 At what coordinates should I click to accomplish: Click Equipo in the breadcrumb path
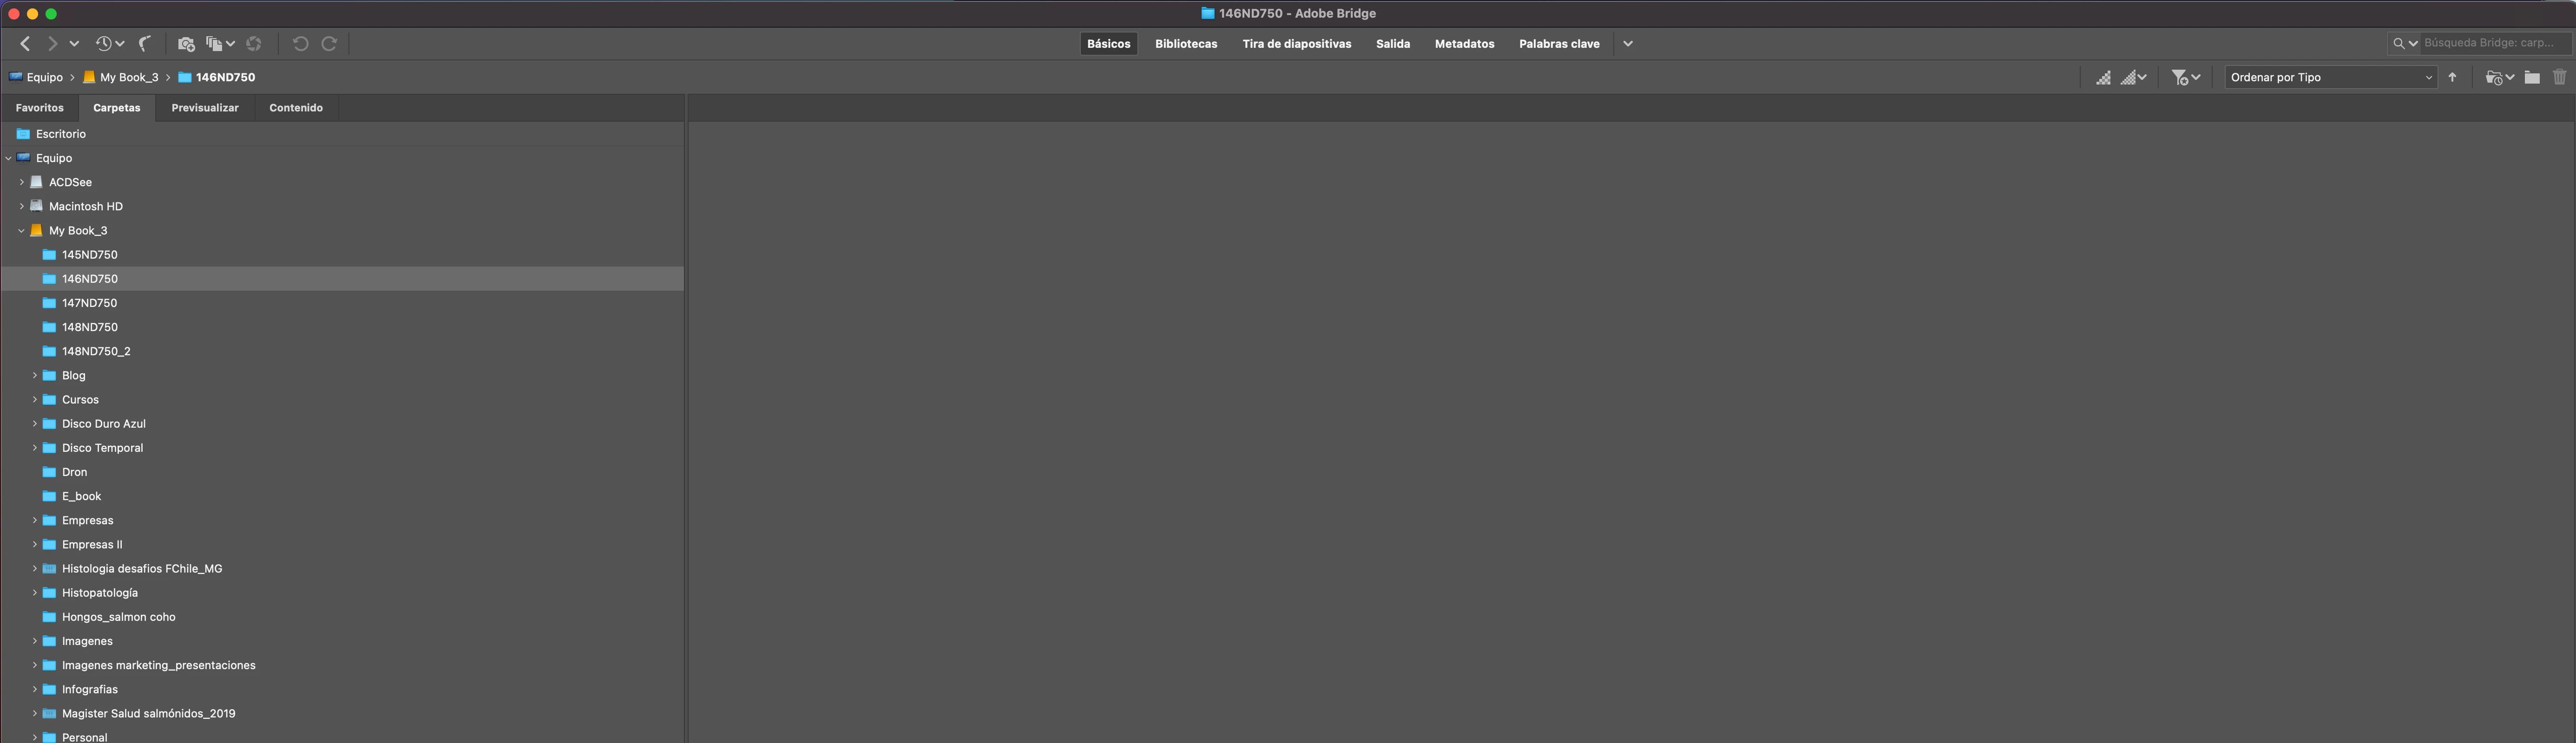tap(44, 77)
